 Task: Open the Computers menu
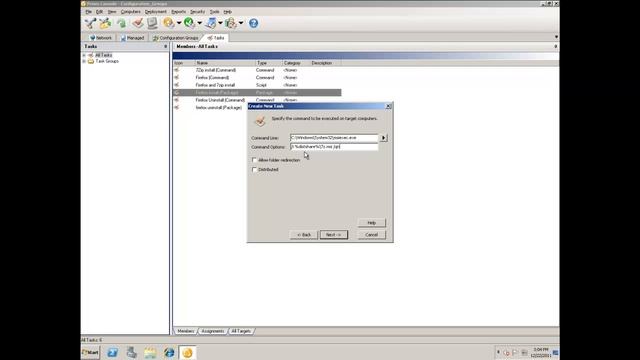click(x=131, y=12)
